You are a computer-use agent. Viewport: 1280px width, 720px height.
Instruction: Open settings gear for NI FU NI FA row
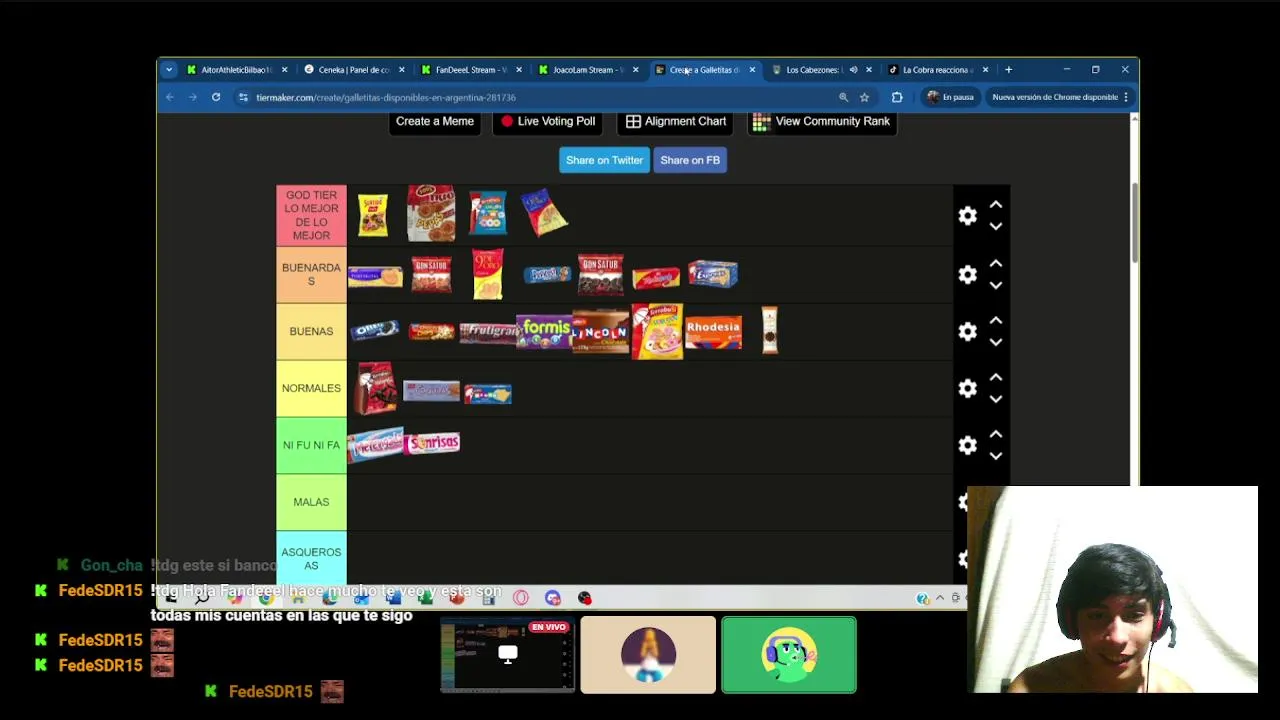[967, 445]
